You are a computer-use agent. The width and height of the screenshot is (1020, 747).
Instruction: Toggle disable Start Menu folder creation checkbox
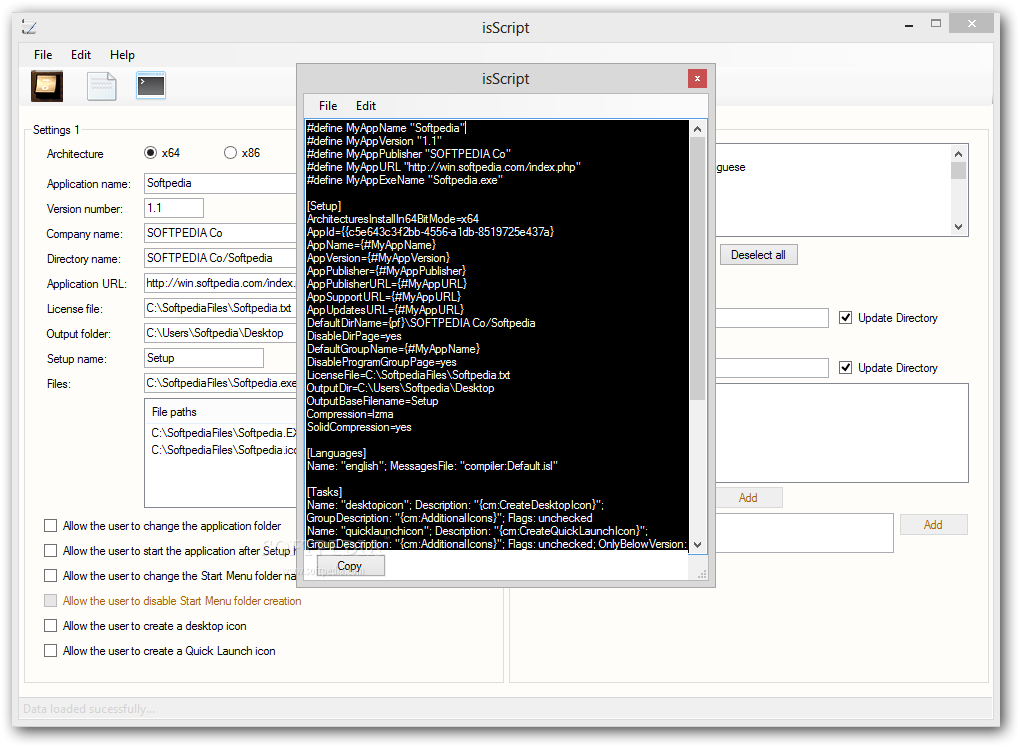(50, 600)
